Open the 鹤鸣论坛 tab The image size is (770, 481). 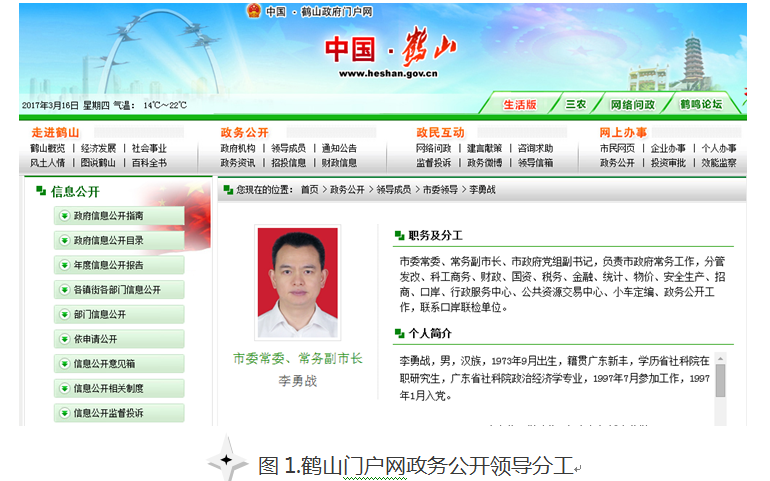(700, 104)
